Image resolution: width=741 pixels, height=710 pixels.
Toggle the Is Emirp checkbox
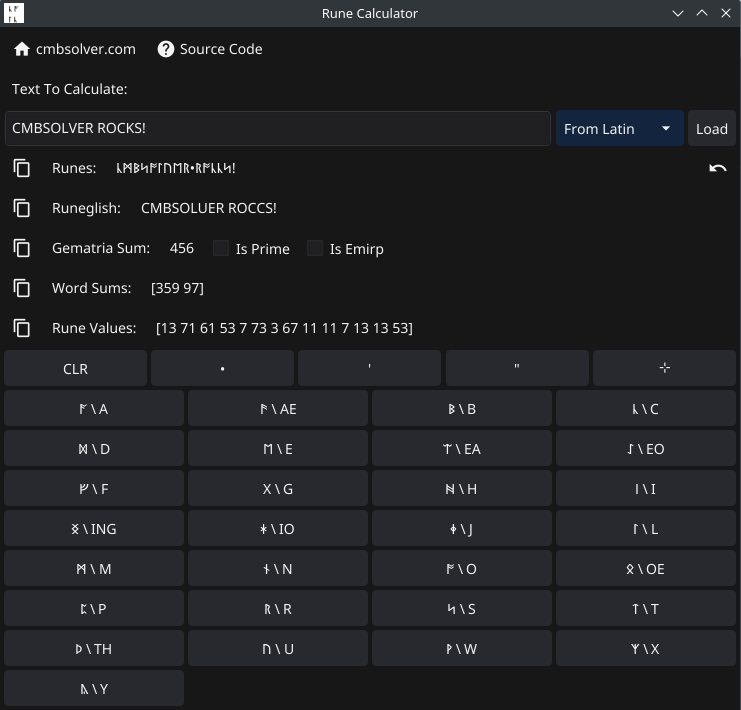315,248
